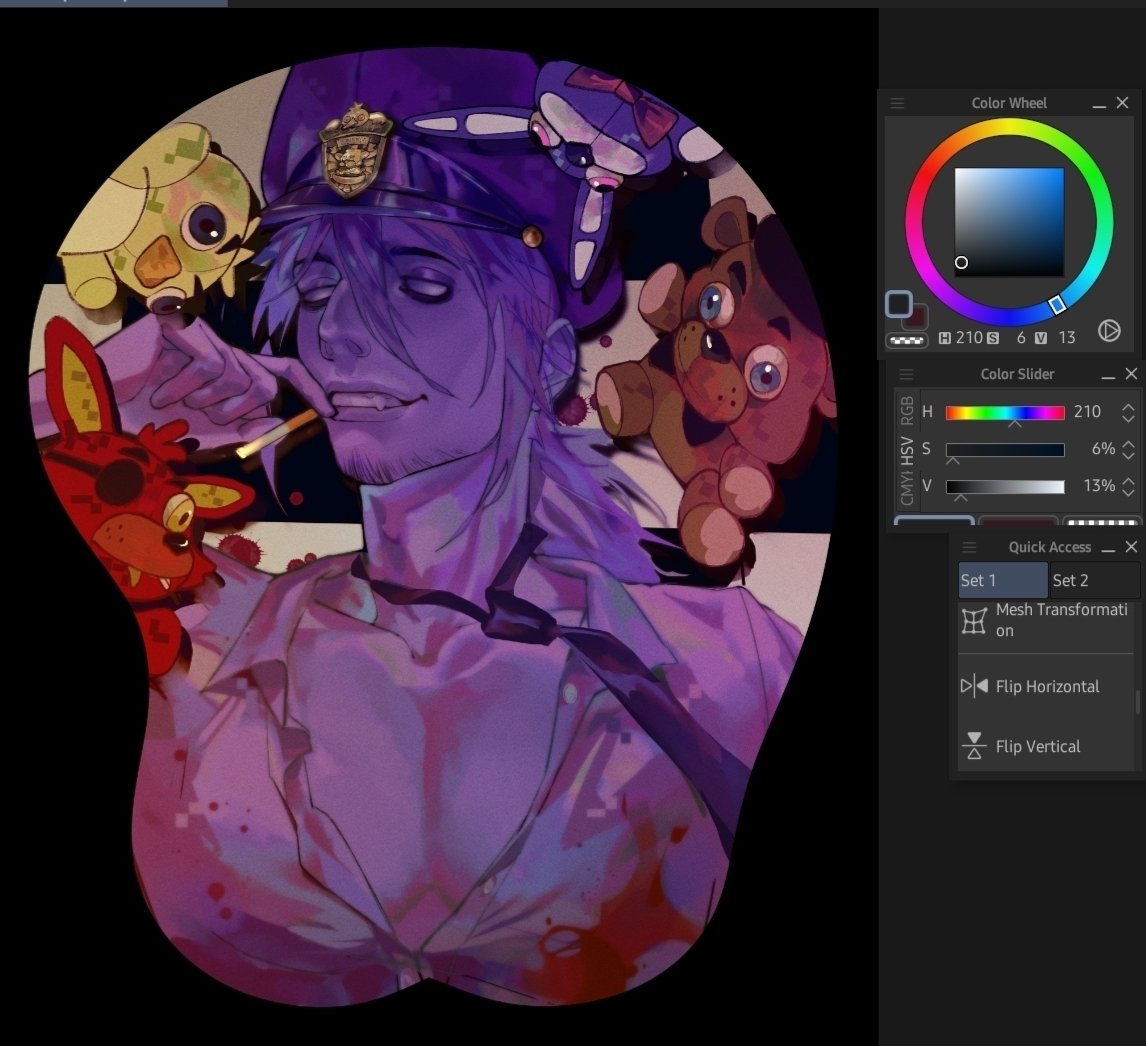Click the Color Wheel panel title
The image size is (1146, 1046).
1009,103
